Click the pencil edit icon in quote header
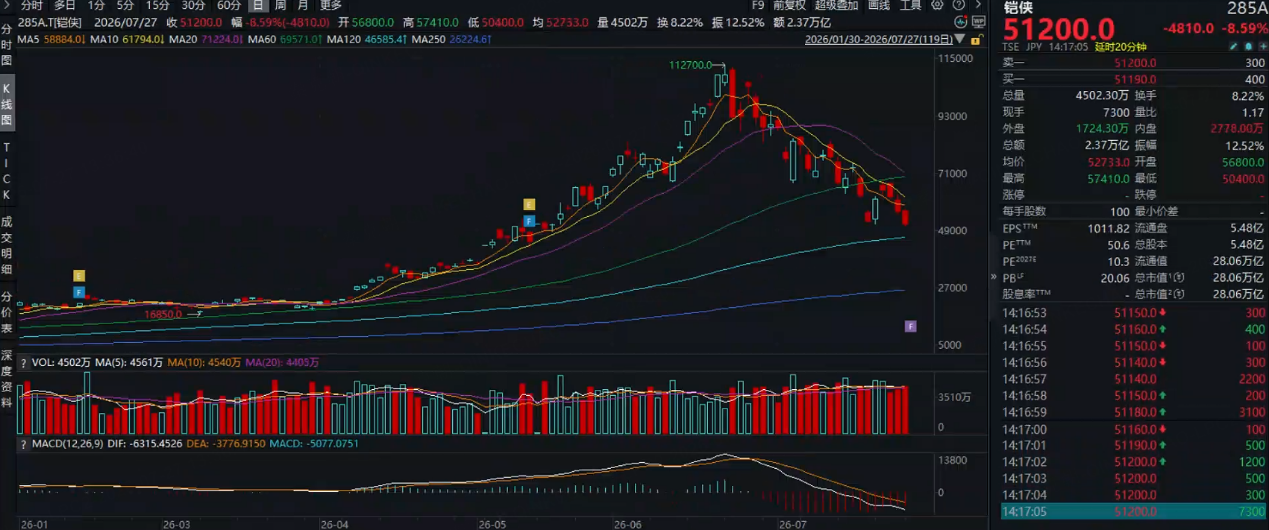The image size is (1269, 530). point(1233,46)
